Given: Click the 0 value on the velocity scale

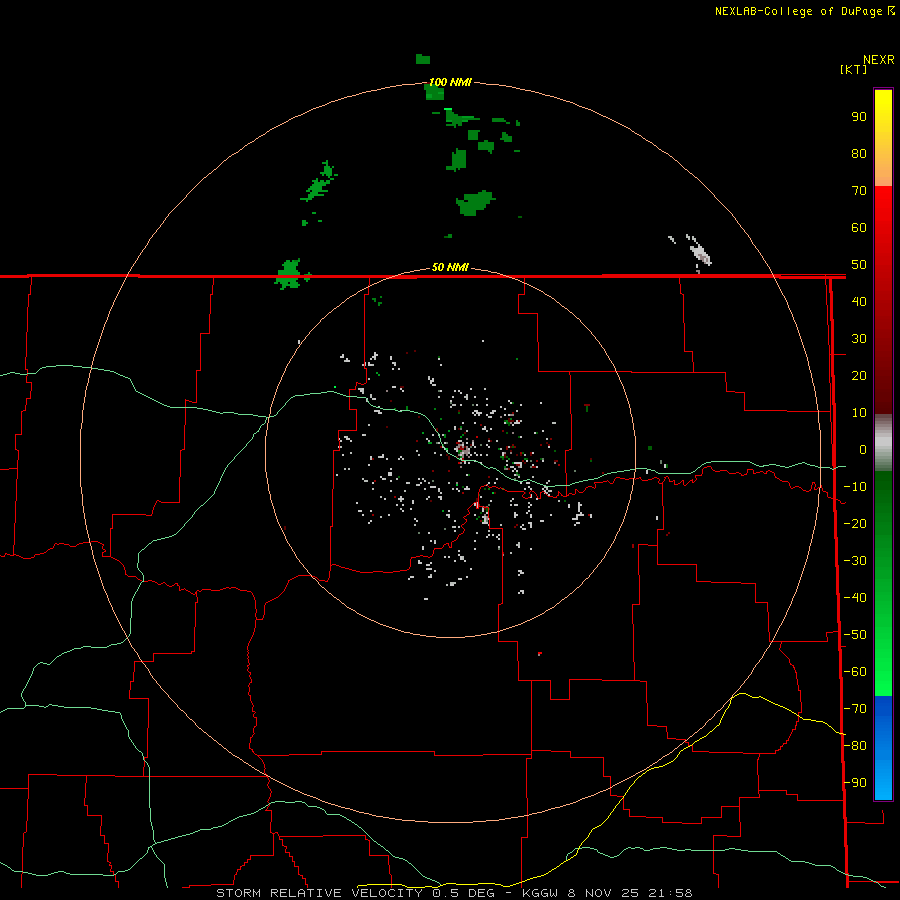Looking at the screenshot, I should pyautogui.click(x=863, y=449).
